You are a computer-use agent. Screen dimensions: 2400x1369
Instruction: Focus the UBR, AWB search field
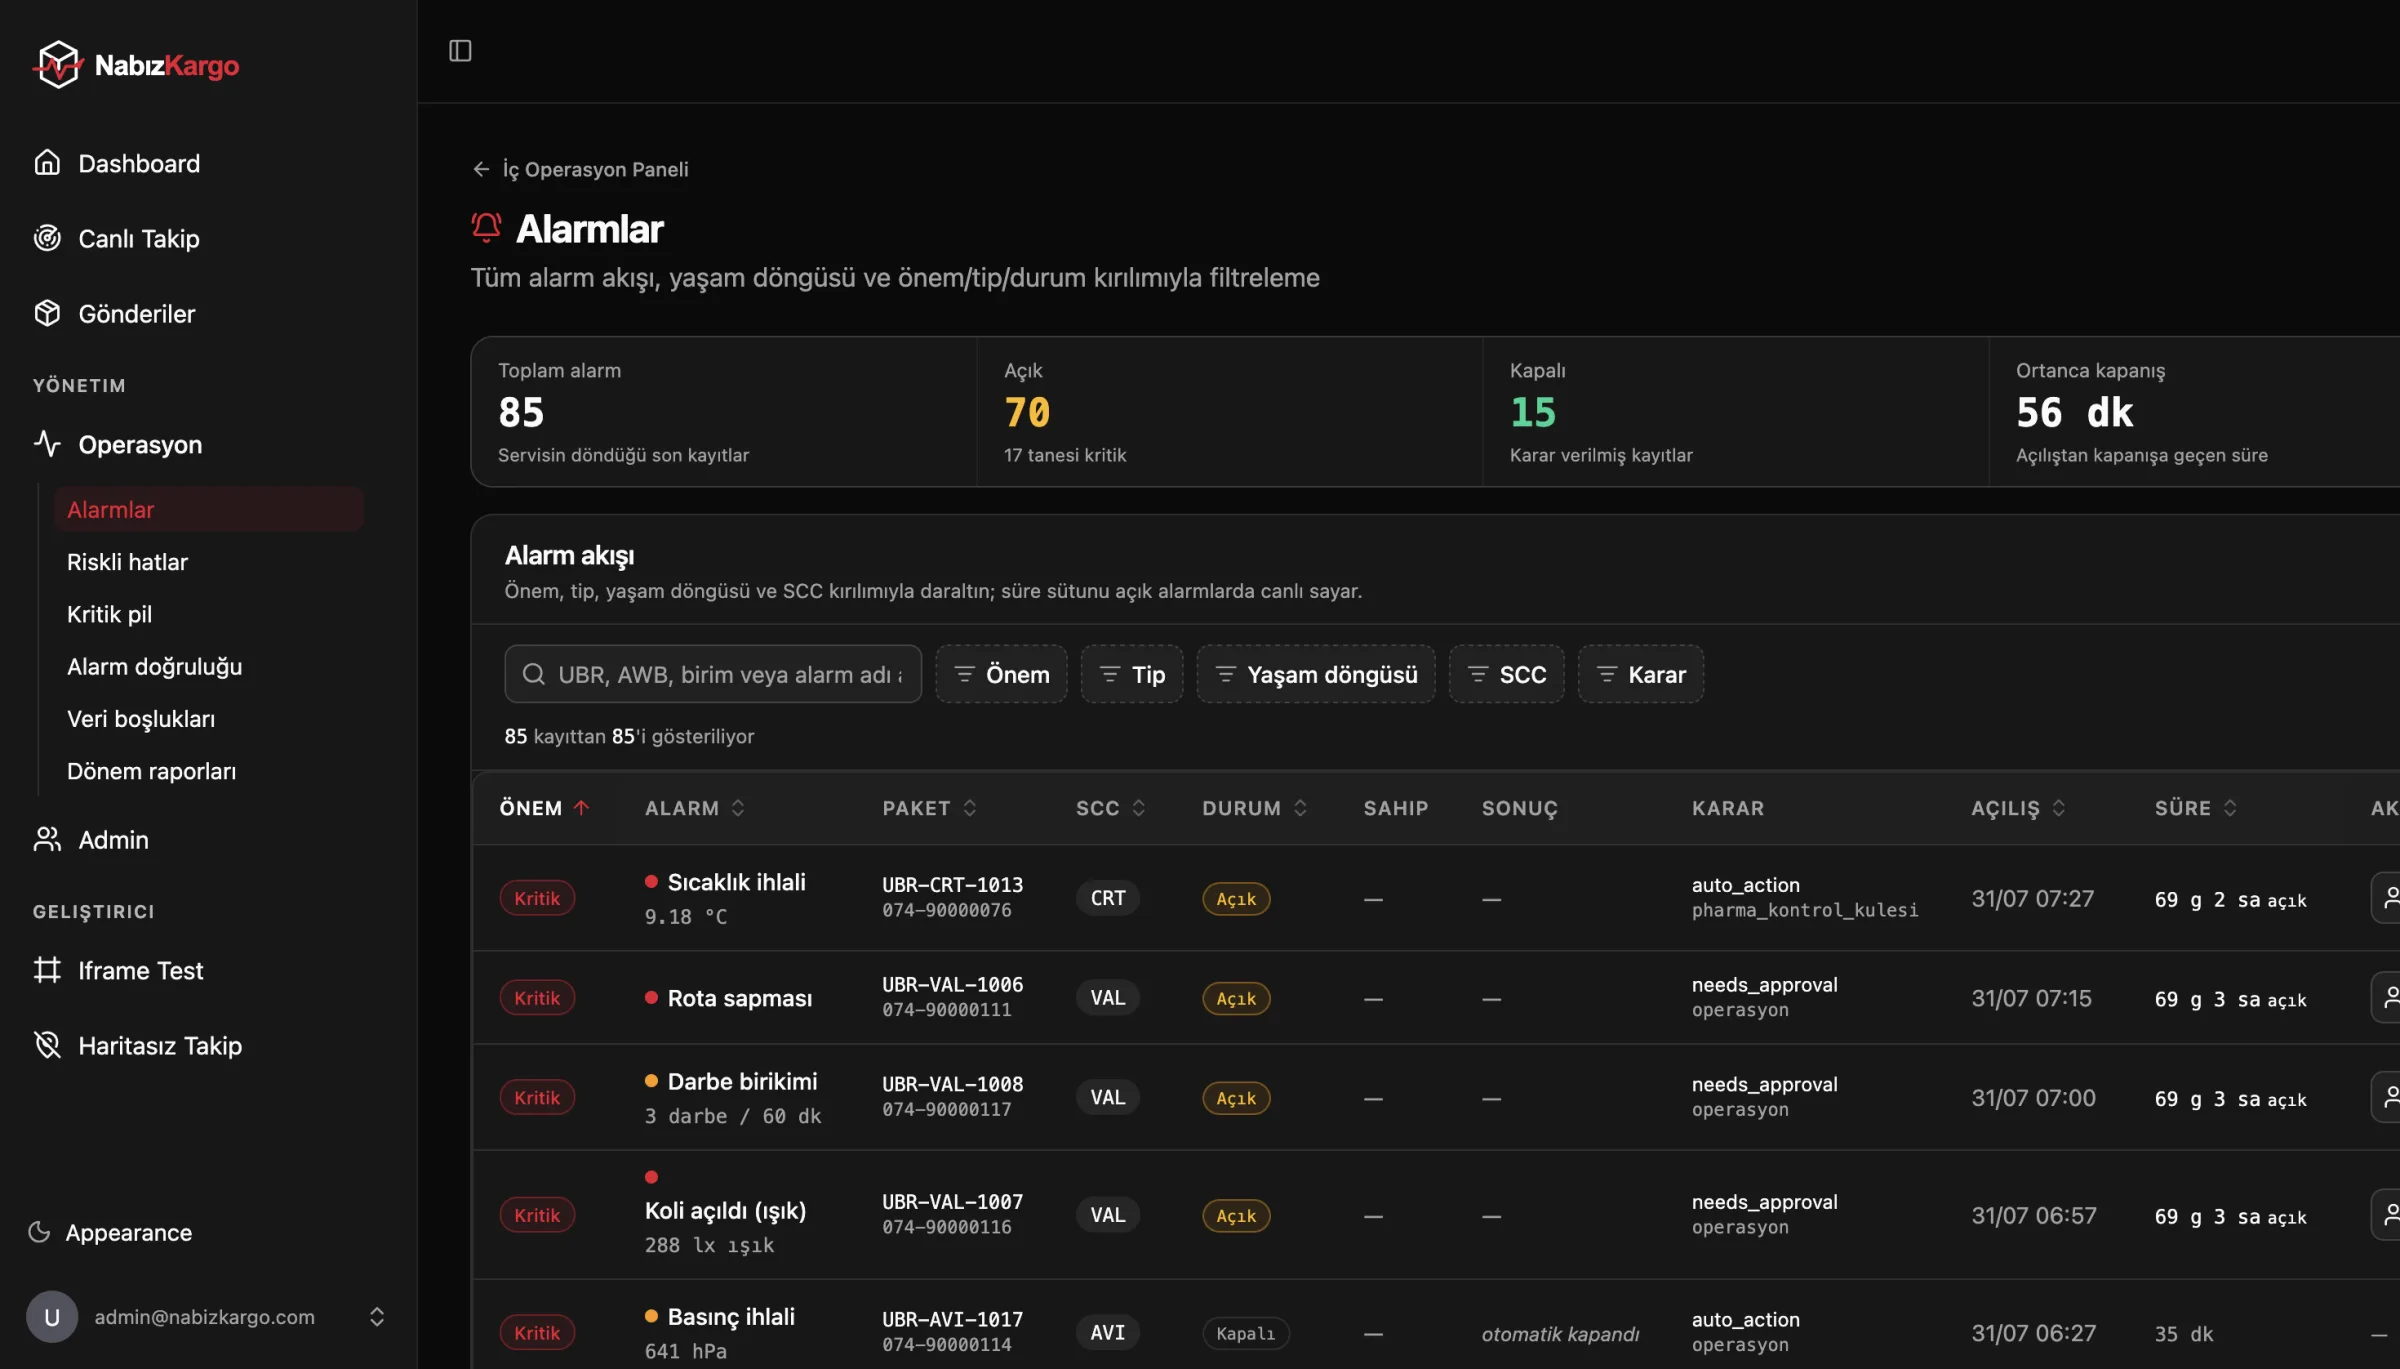pyautogui.click(x=713, y=674)
